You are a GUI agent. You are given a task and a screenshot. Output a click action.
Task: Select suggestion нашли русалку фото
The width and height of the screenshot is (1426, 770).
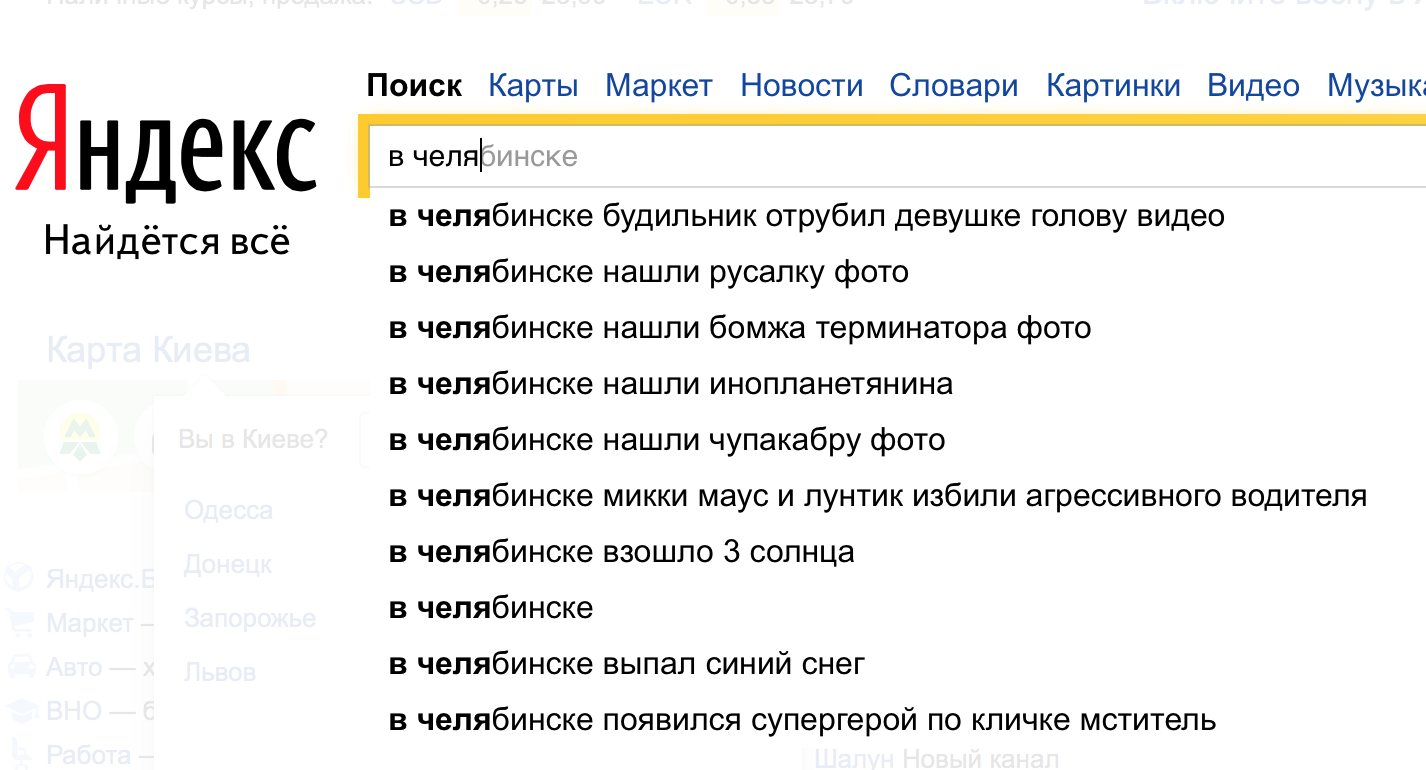tap(648, 272)
